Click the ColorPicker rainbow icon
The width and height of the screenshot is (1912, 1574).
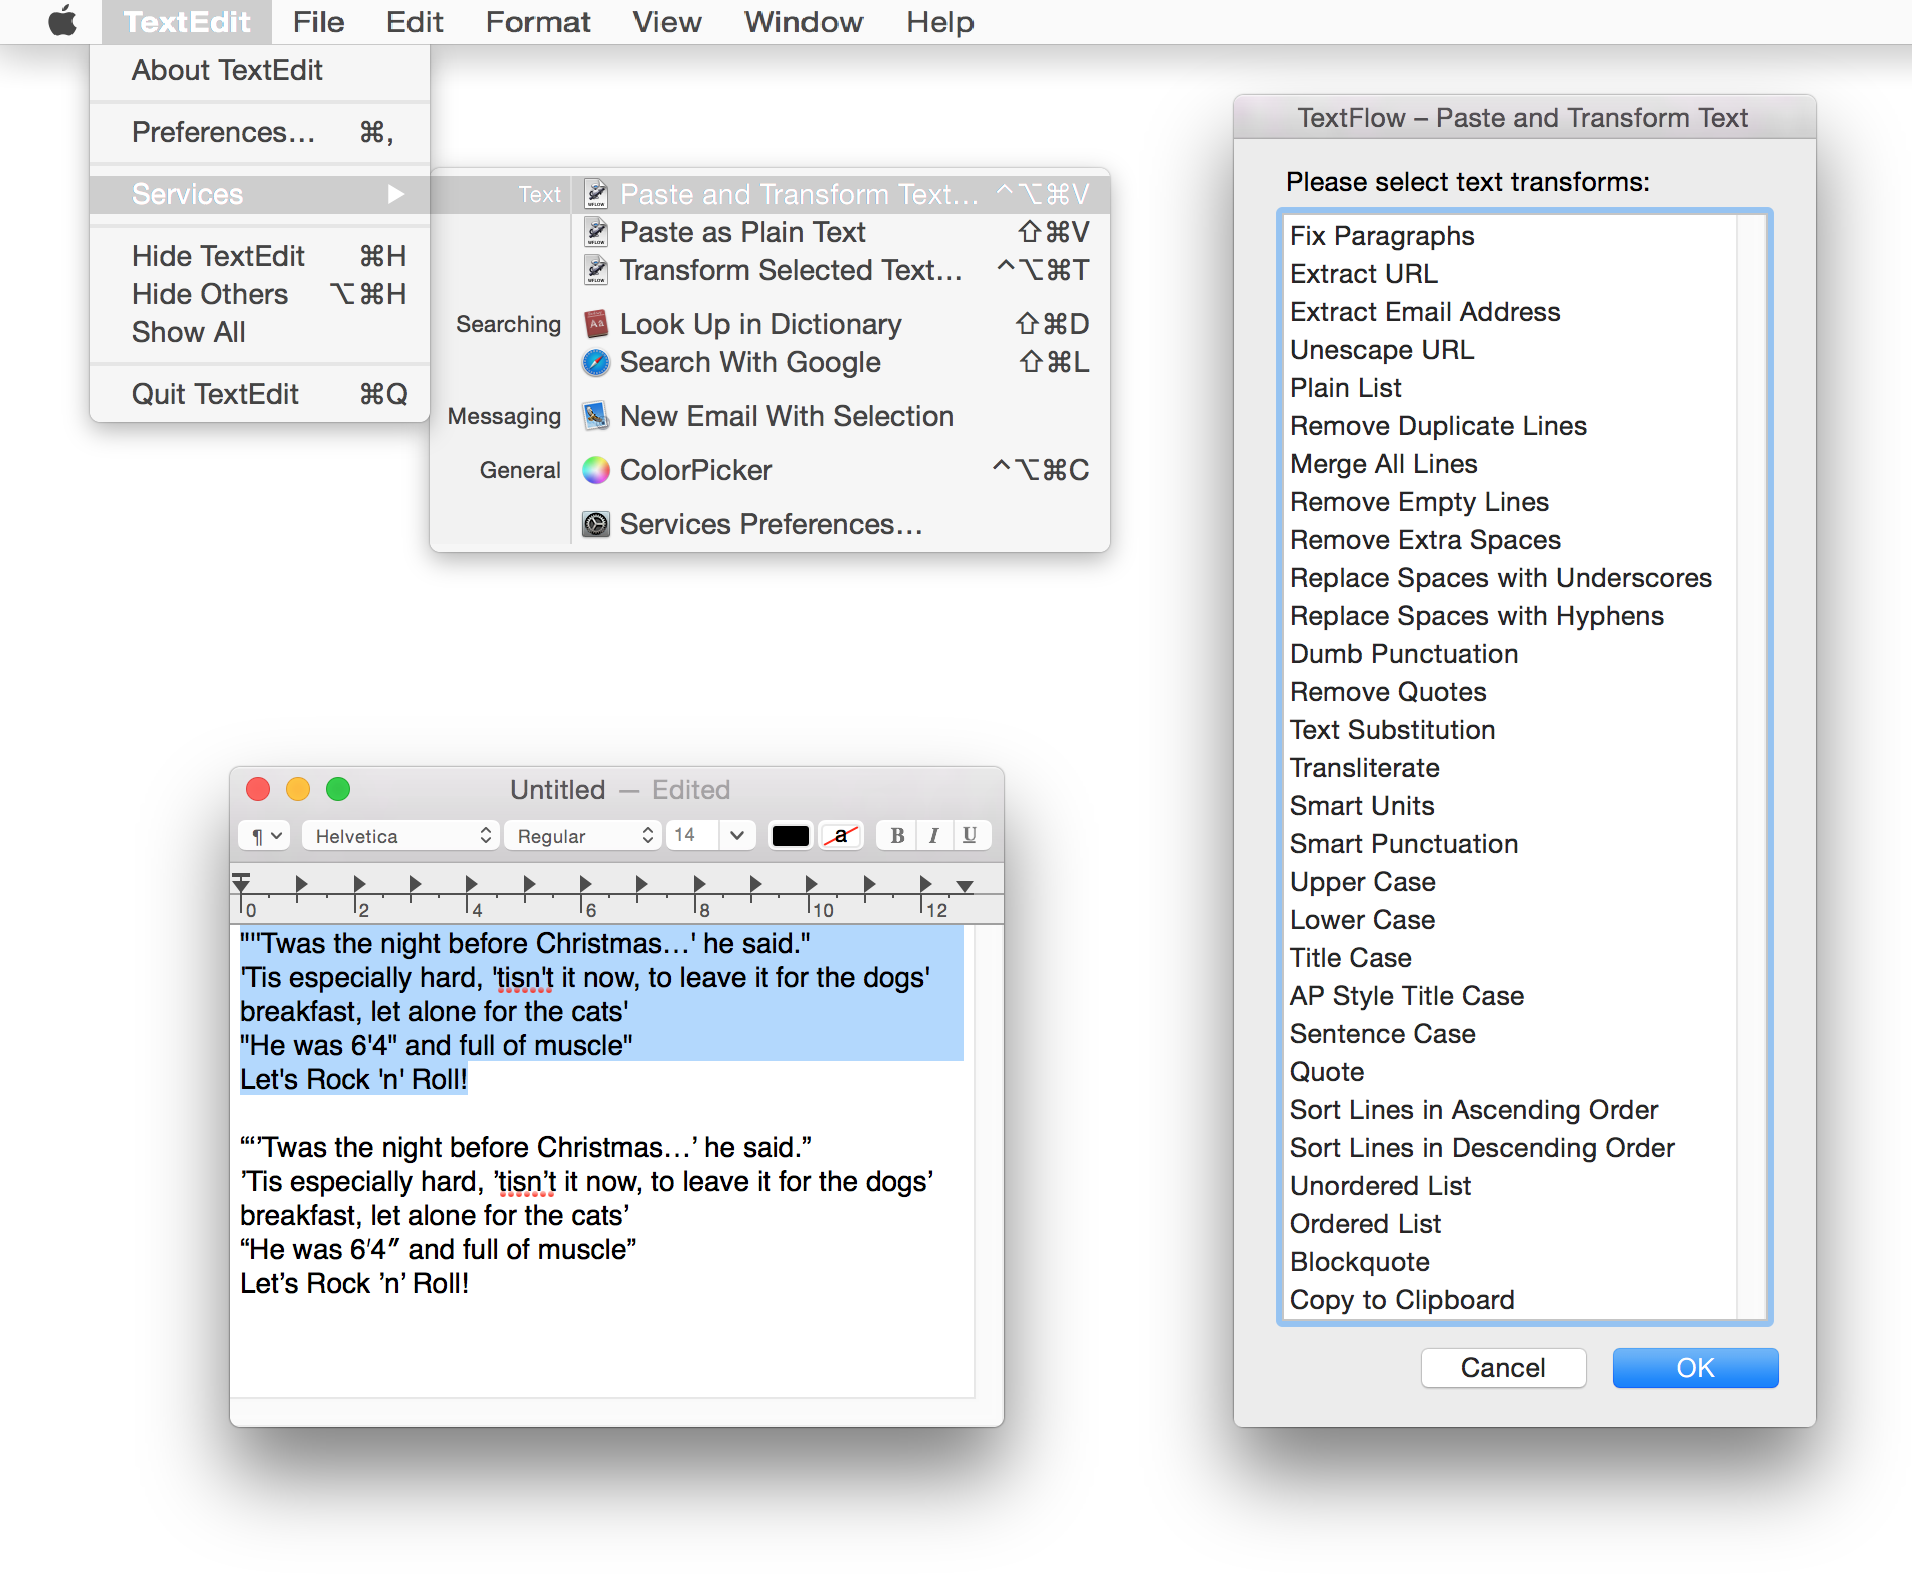(596, 470)
